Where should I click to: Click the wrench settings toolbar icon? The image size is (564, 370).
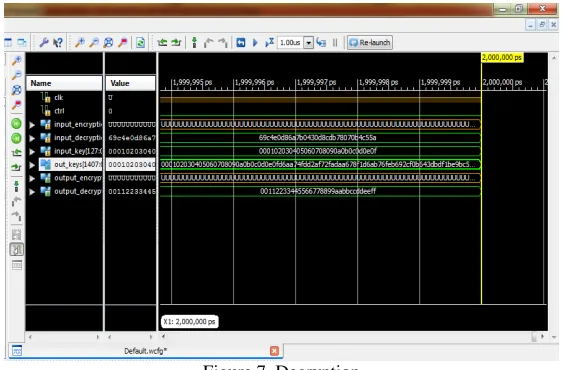44,43
